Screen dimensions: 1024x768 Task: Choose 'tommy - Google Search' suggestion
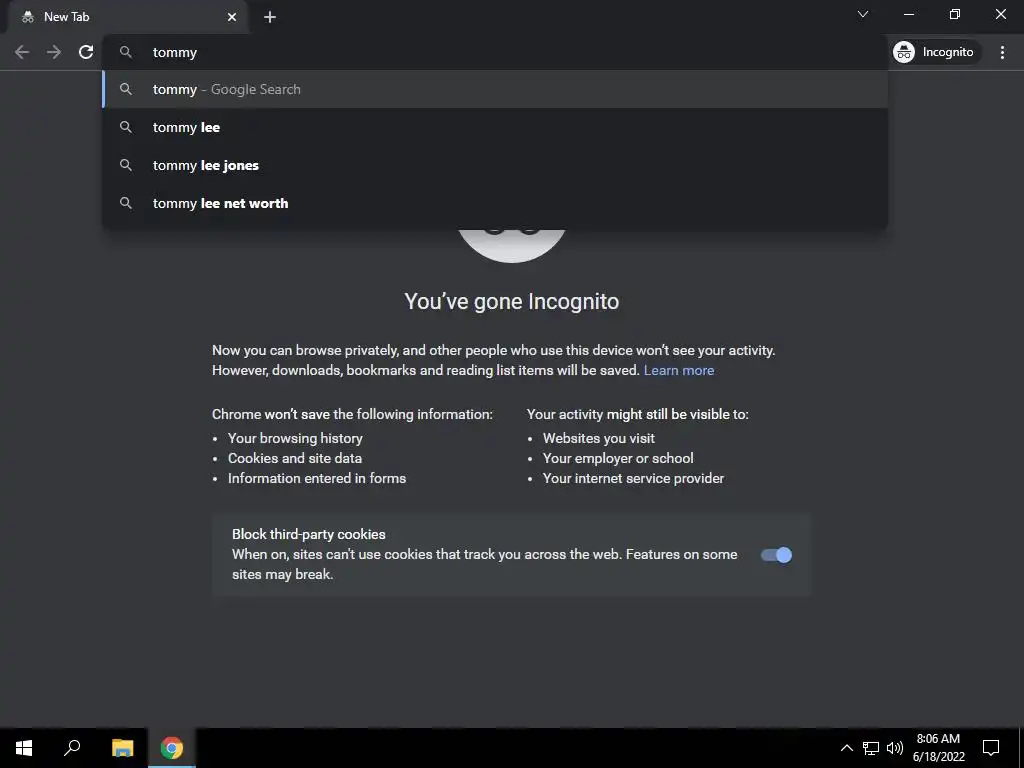click(x=495, y=89)
